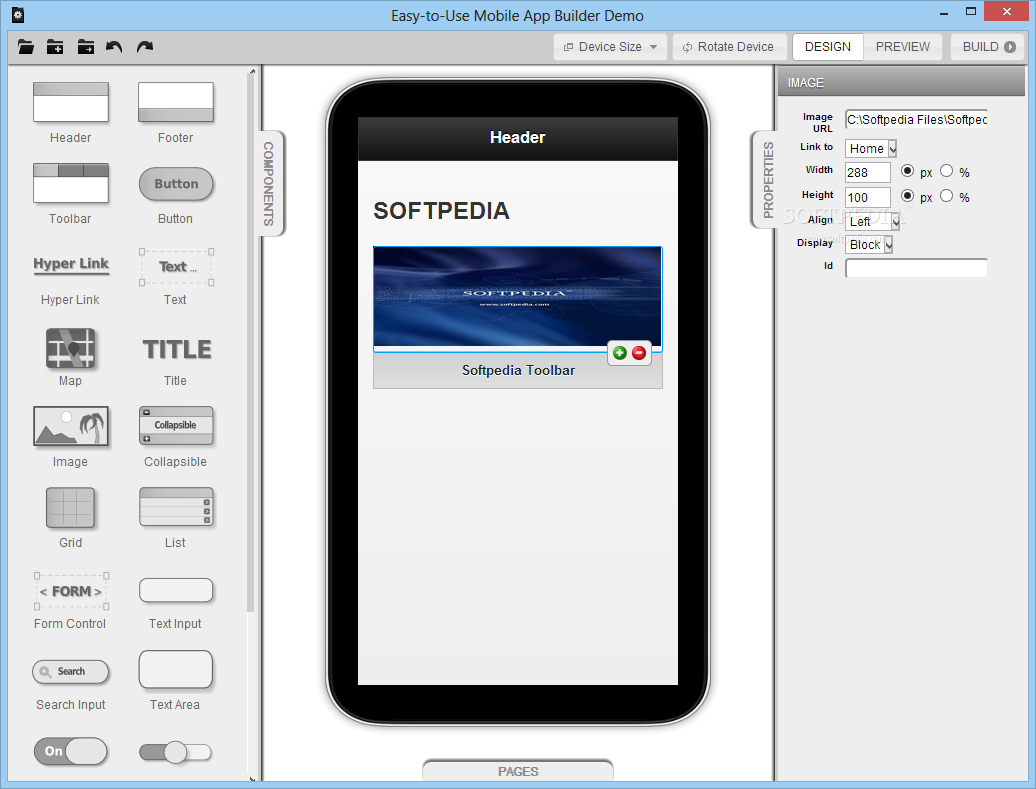The height and width of the screenshot is (789, 1036).
Task: Click the app icon in title bar
Action: 18,15
